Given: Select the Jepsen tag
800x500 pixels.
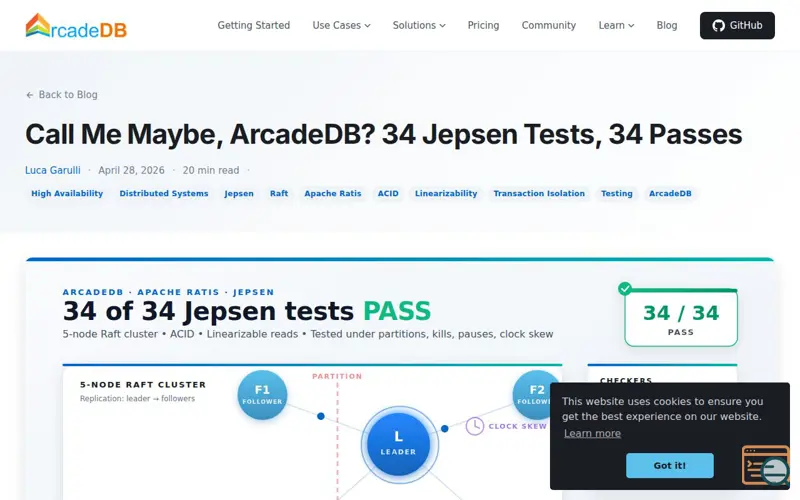Looking at the screenshot, I should point(239,193).
